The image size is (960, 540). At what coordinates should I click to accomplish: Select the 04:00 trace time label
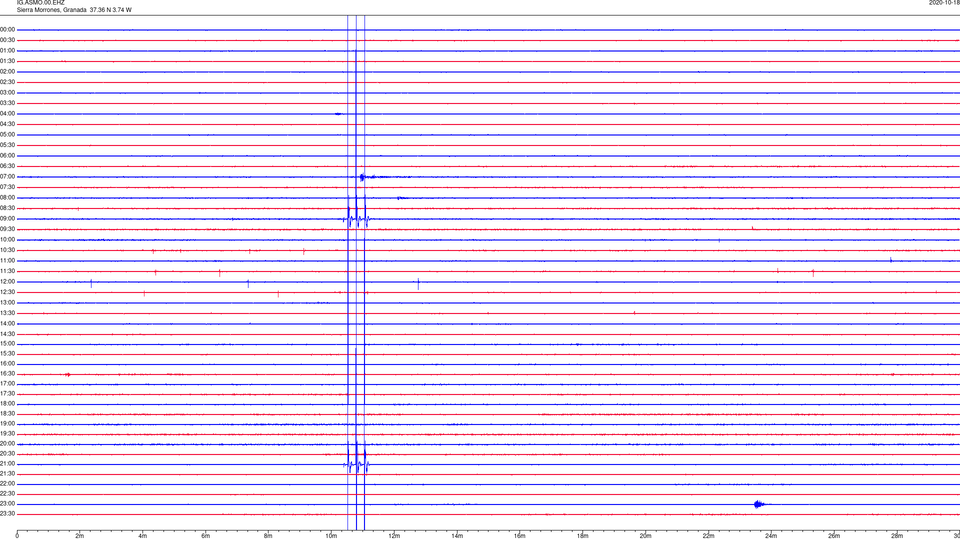(8, 113)
